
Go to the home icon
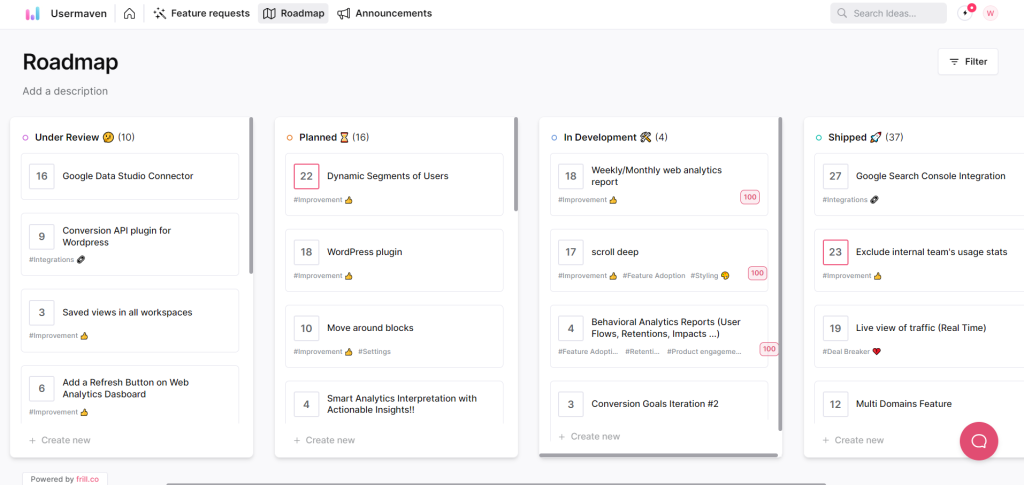point(129,13)
